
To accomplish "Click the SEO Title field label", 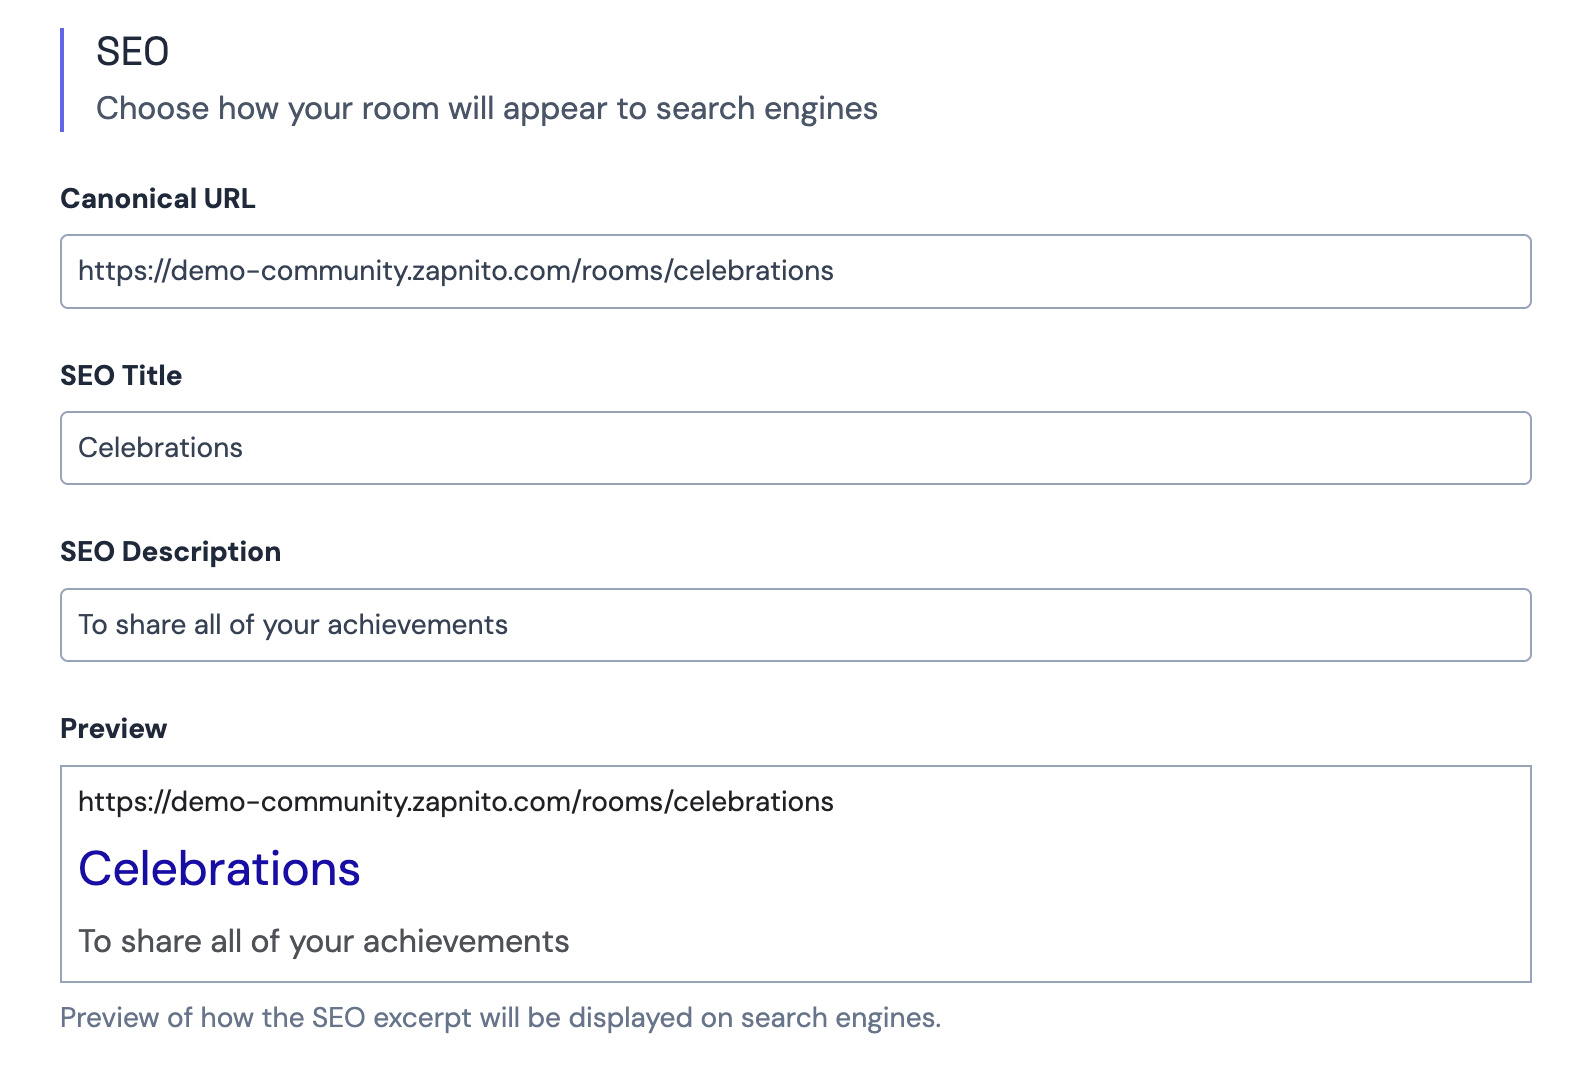I will click(121, 376).
